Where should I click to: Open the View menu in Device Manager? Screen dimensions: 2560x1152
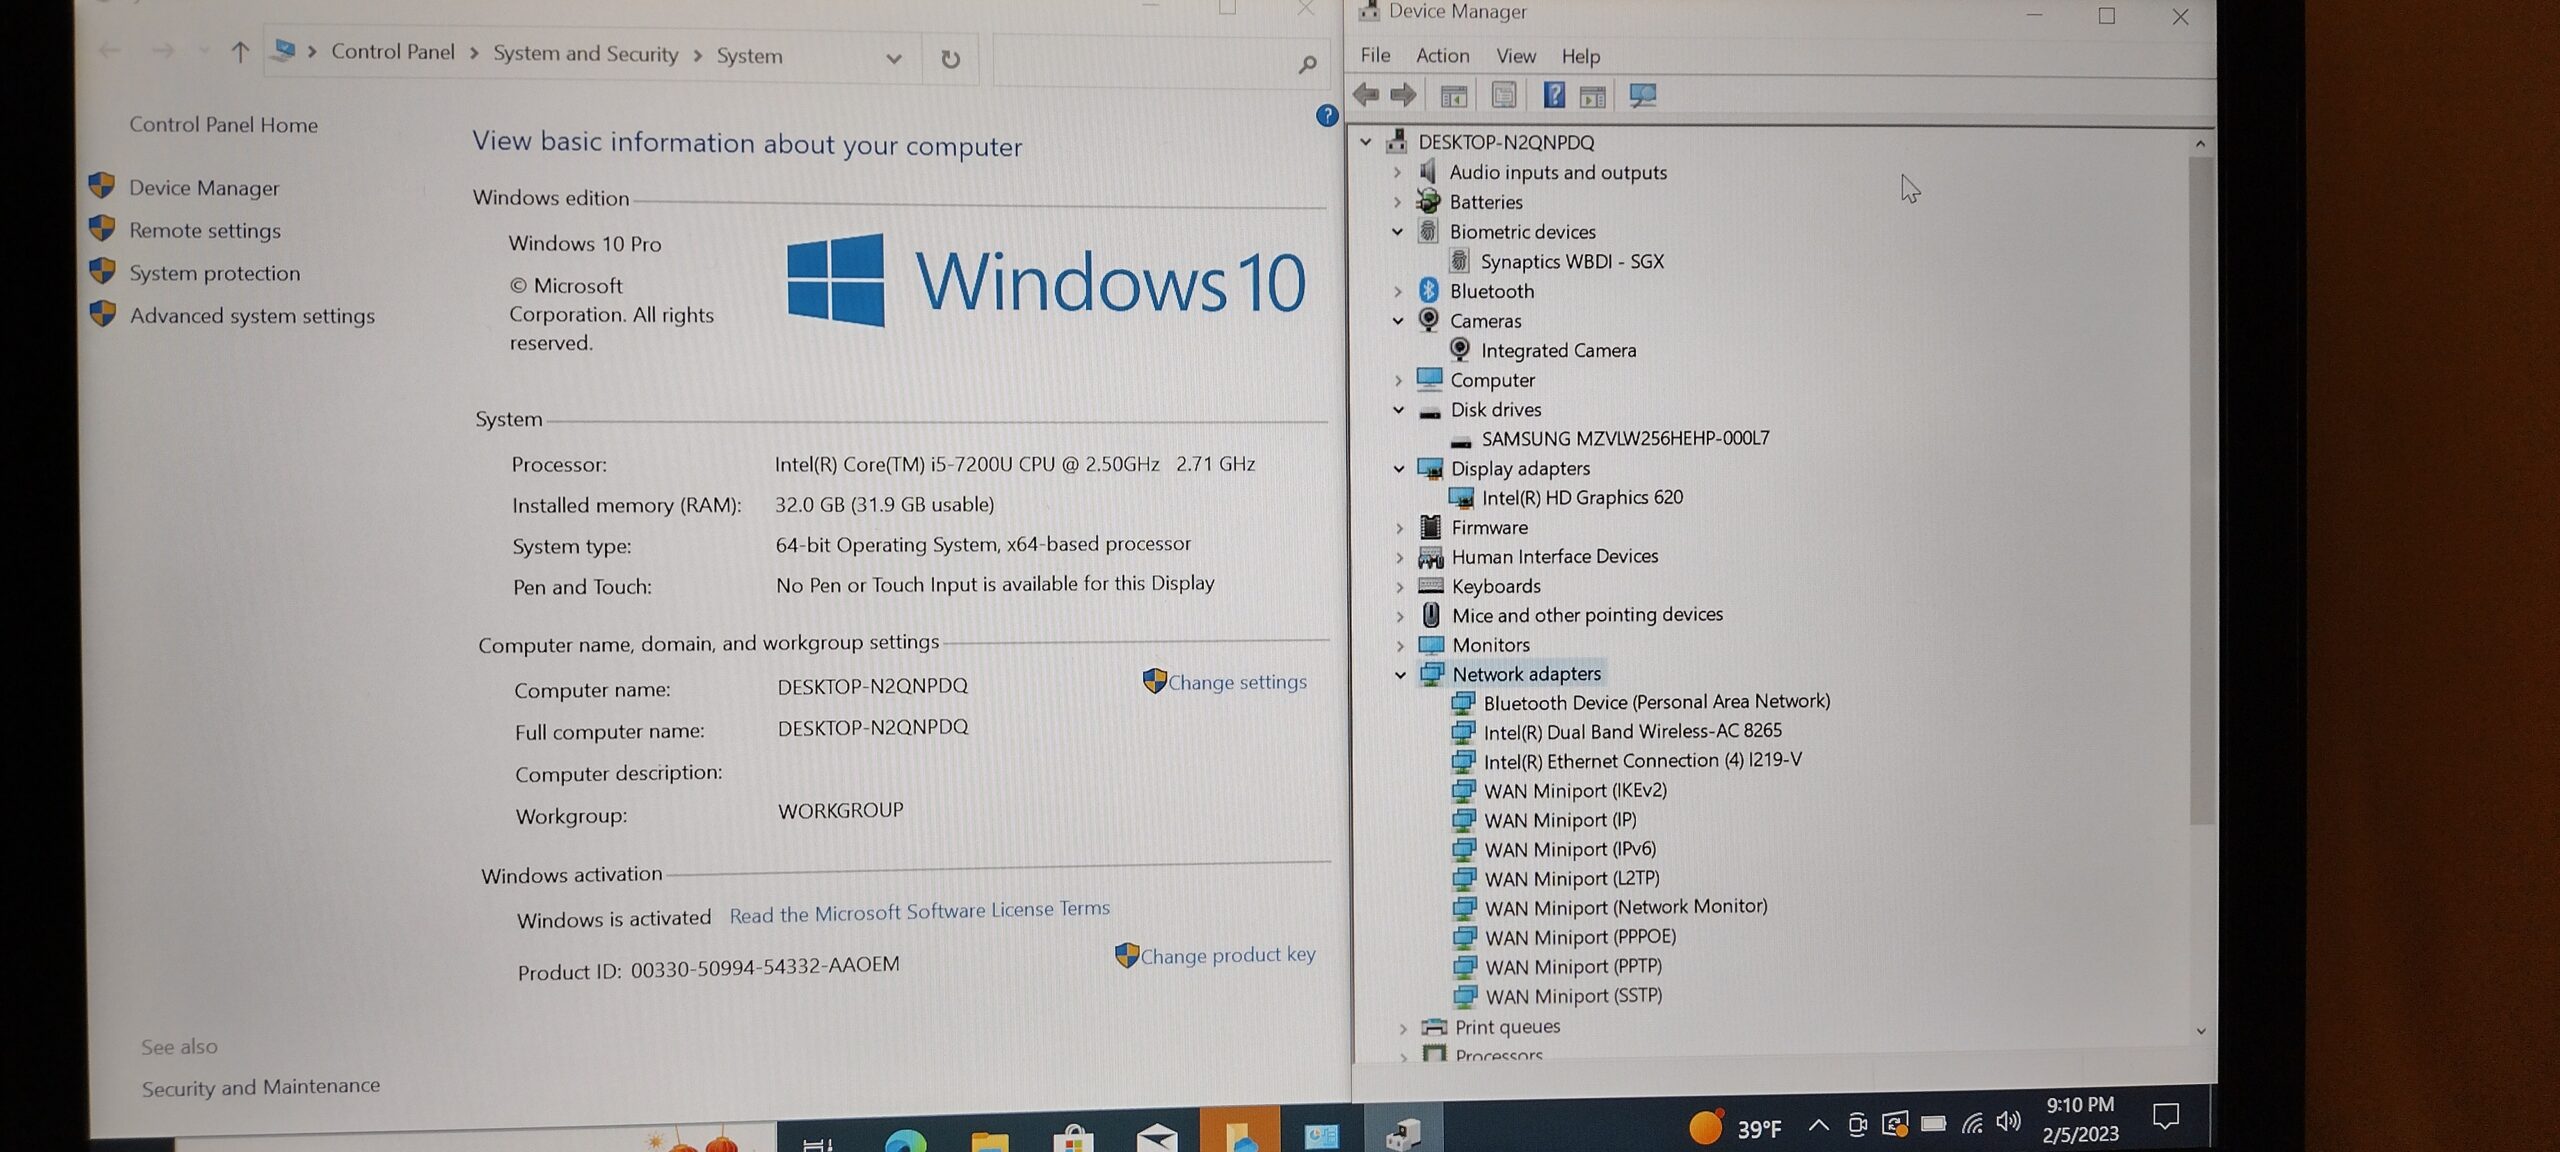click(x=1516, y=56)
